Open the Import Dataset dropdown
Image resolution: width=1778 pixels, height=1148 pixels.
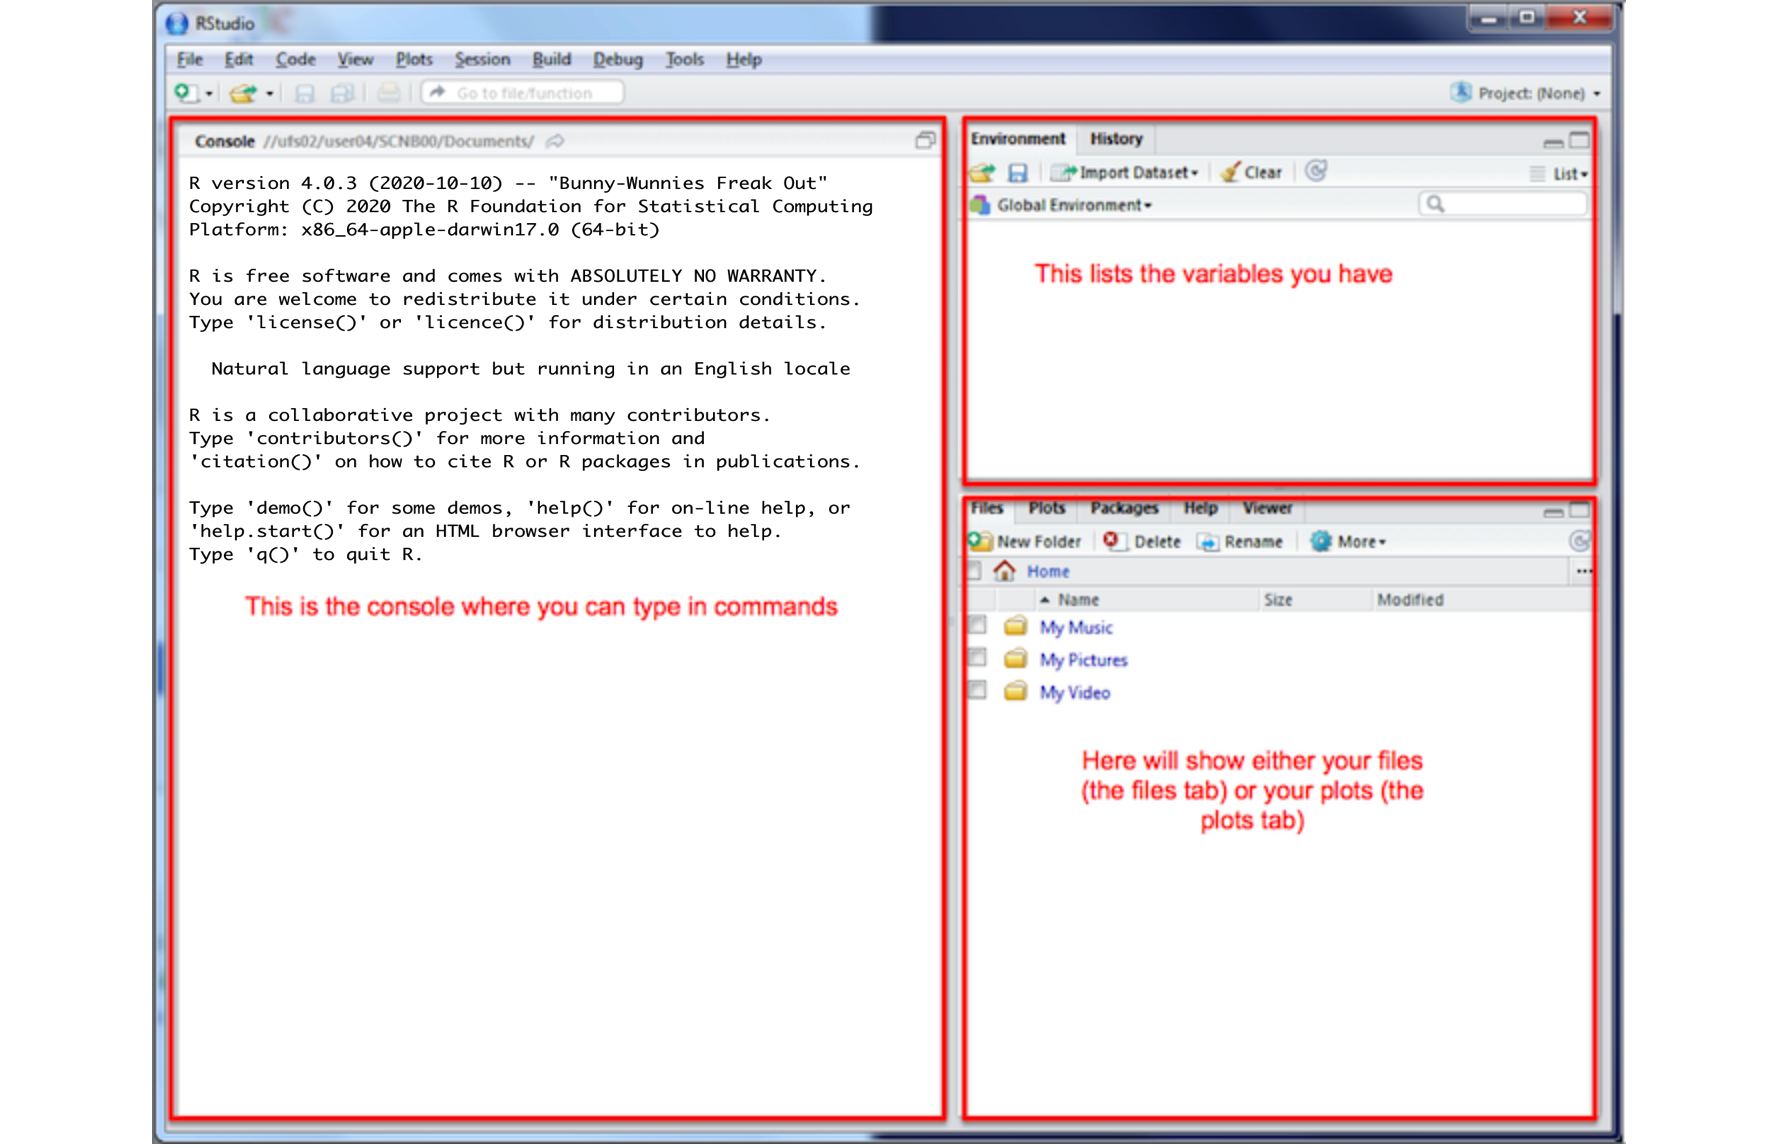[x=1127, y=172]
